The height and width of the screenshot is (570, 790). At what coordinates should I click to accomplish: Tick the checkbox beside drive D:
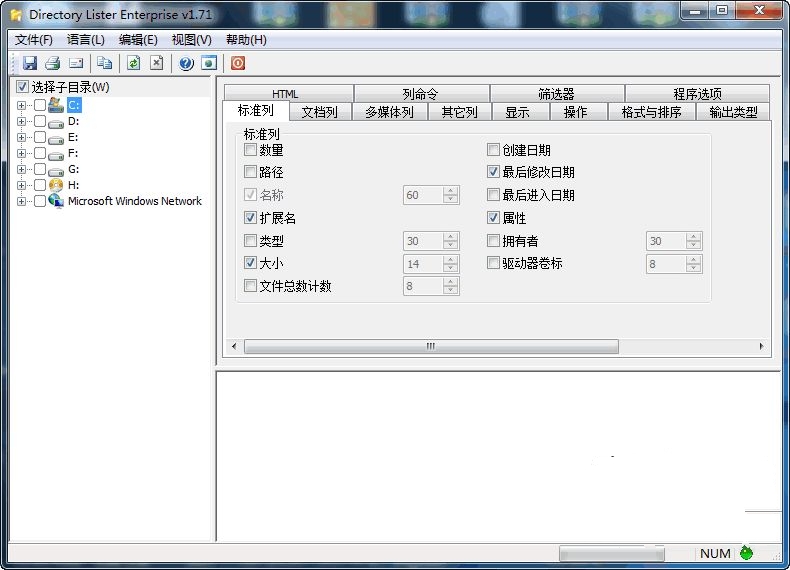coord(40,121)
